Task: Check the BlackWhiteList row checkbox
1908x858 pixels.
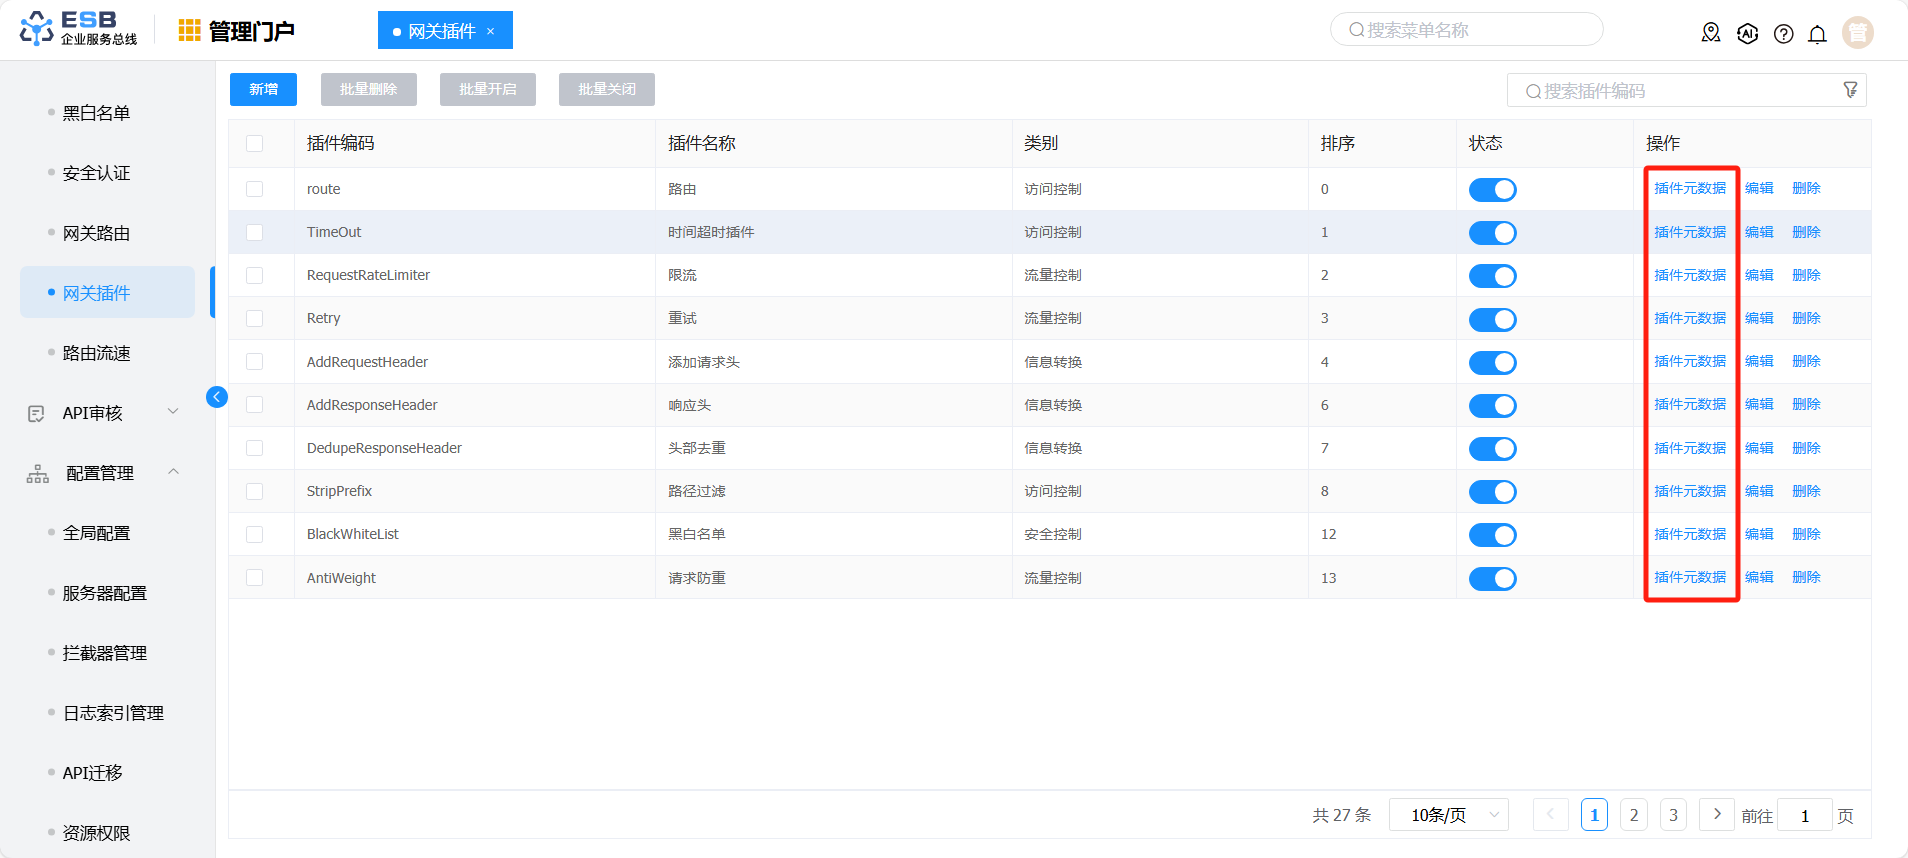Action: [x=255, y=534]
